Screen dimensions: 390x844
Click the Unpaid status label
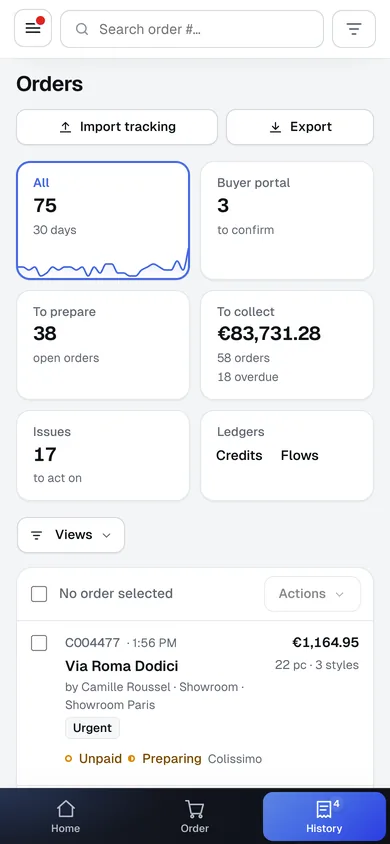100,759
